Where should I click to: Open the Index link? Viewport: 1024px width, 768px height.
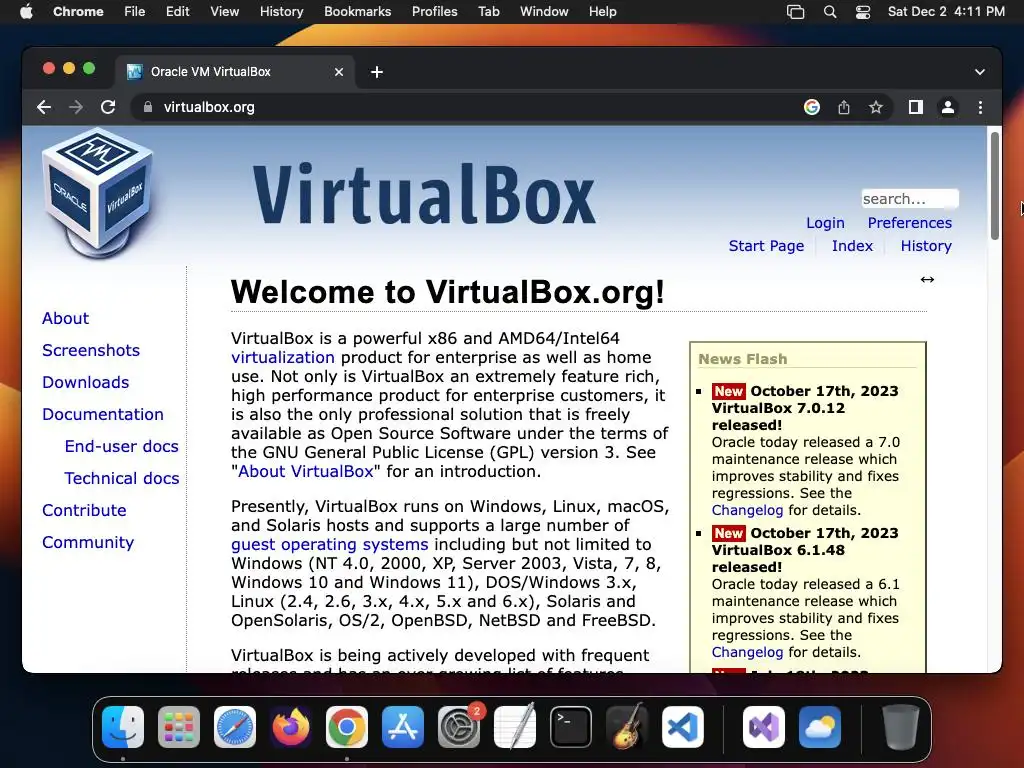[852, 246]
